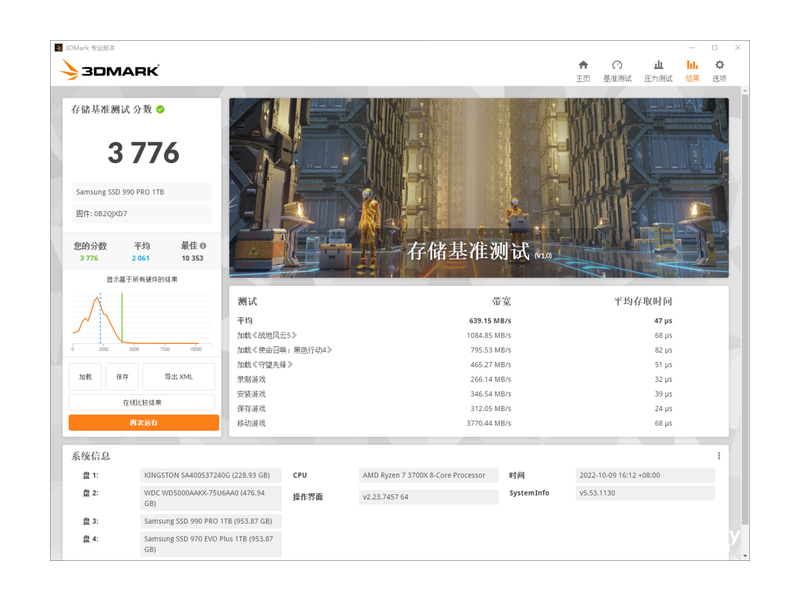Switch to Benchmarks (基准测试) tab

coord(617,71)
